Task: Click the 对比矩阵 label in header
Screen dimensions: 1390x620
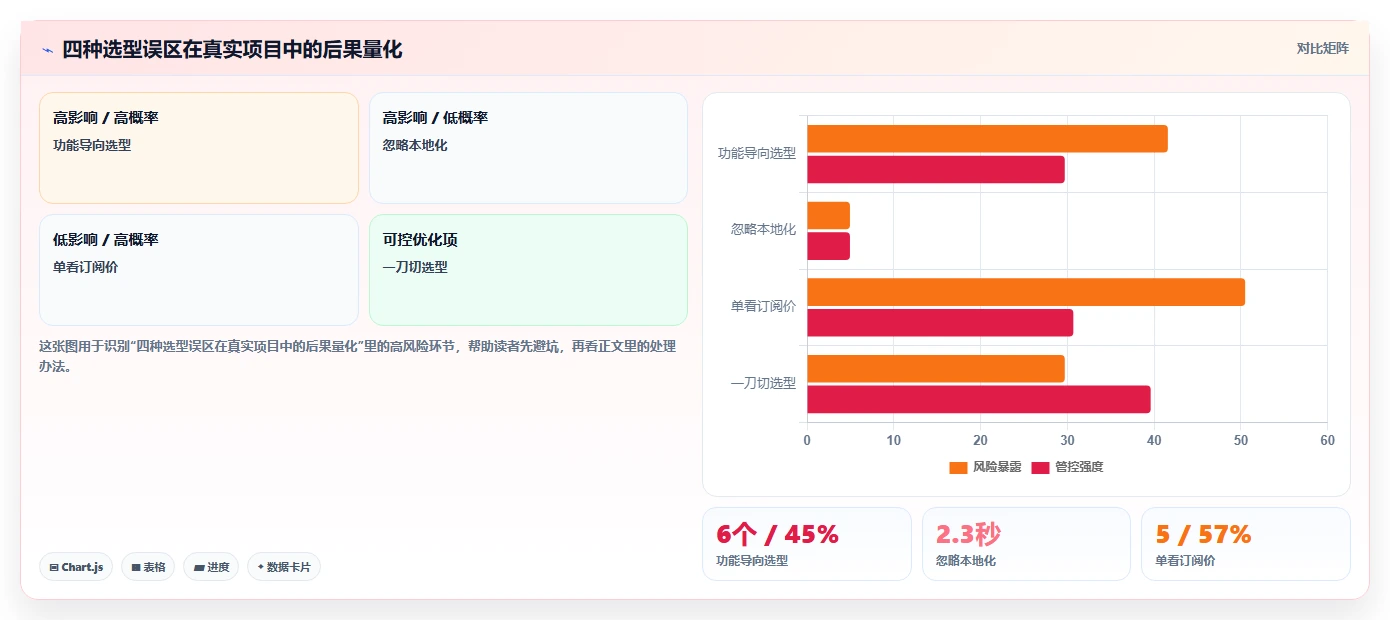Action: click(x=1322, y=48)
